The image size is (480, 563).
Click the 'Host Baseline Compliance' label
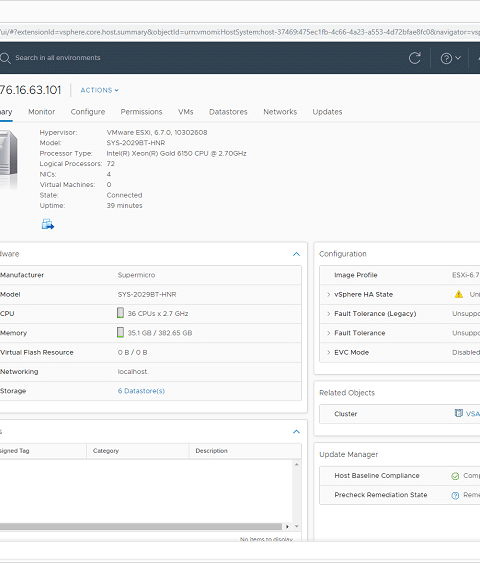(x=377, y=476)
